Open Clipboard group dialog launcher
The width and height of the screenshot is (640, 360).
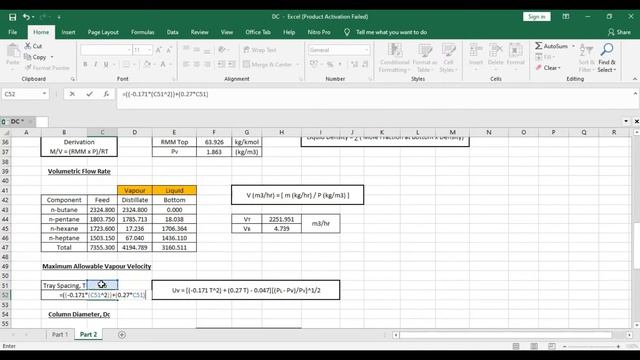[73, 79]
